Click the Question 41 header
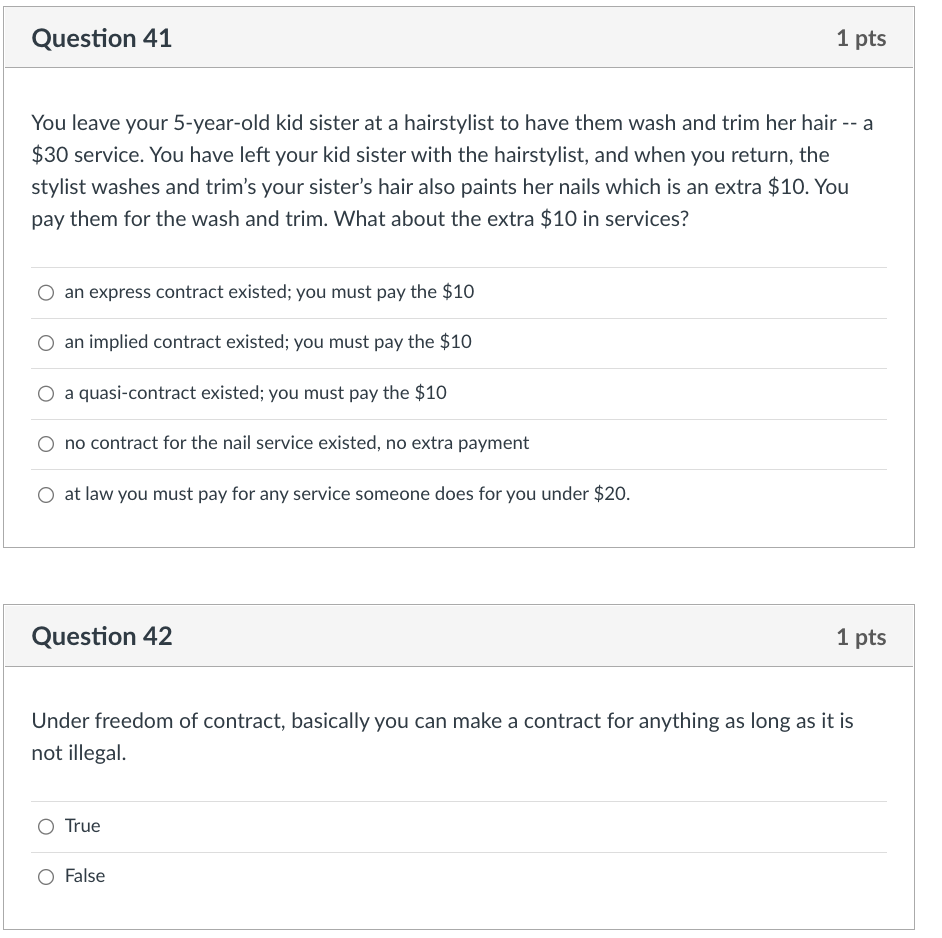Viewport: 942px width, 938px height. pos(102,38)
